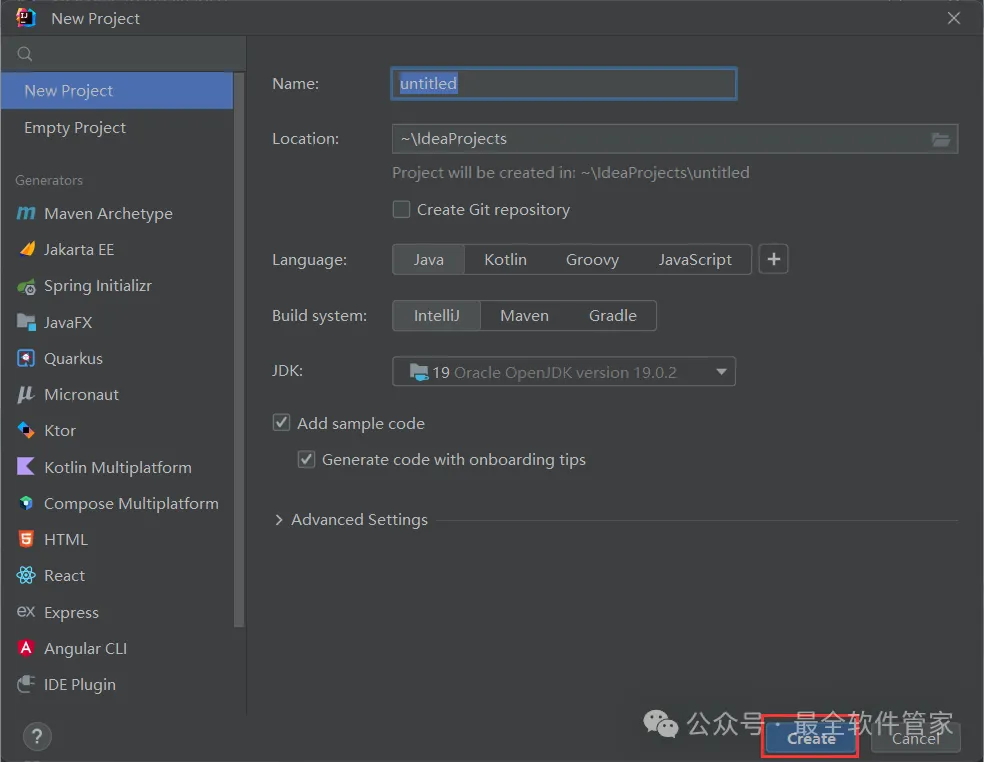Click the Spring Initializr icon
The width and height of the screenshot is (984, 762).
click(26, 287)
